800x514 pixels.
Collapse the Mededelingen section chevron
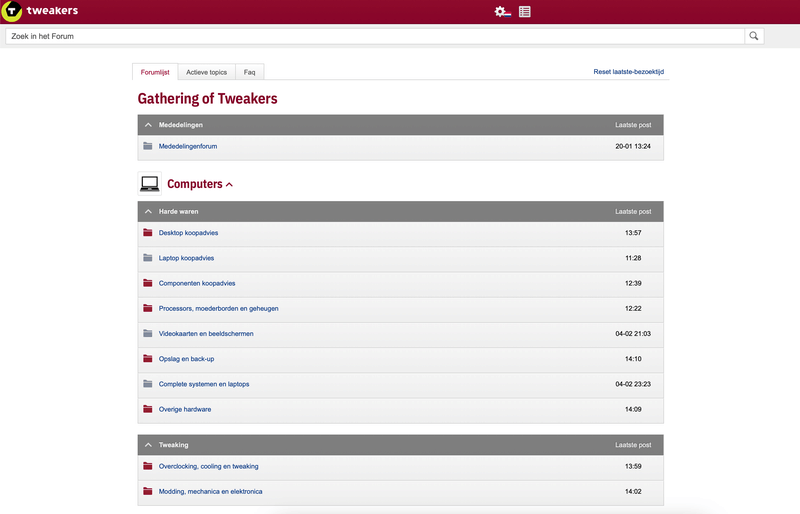coord(148,125)
